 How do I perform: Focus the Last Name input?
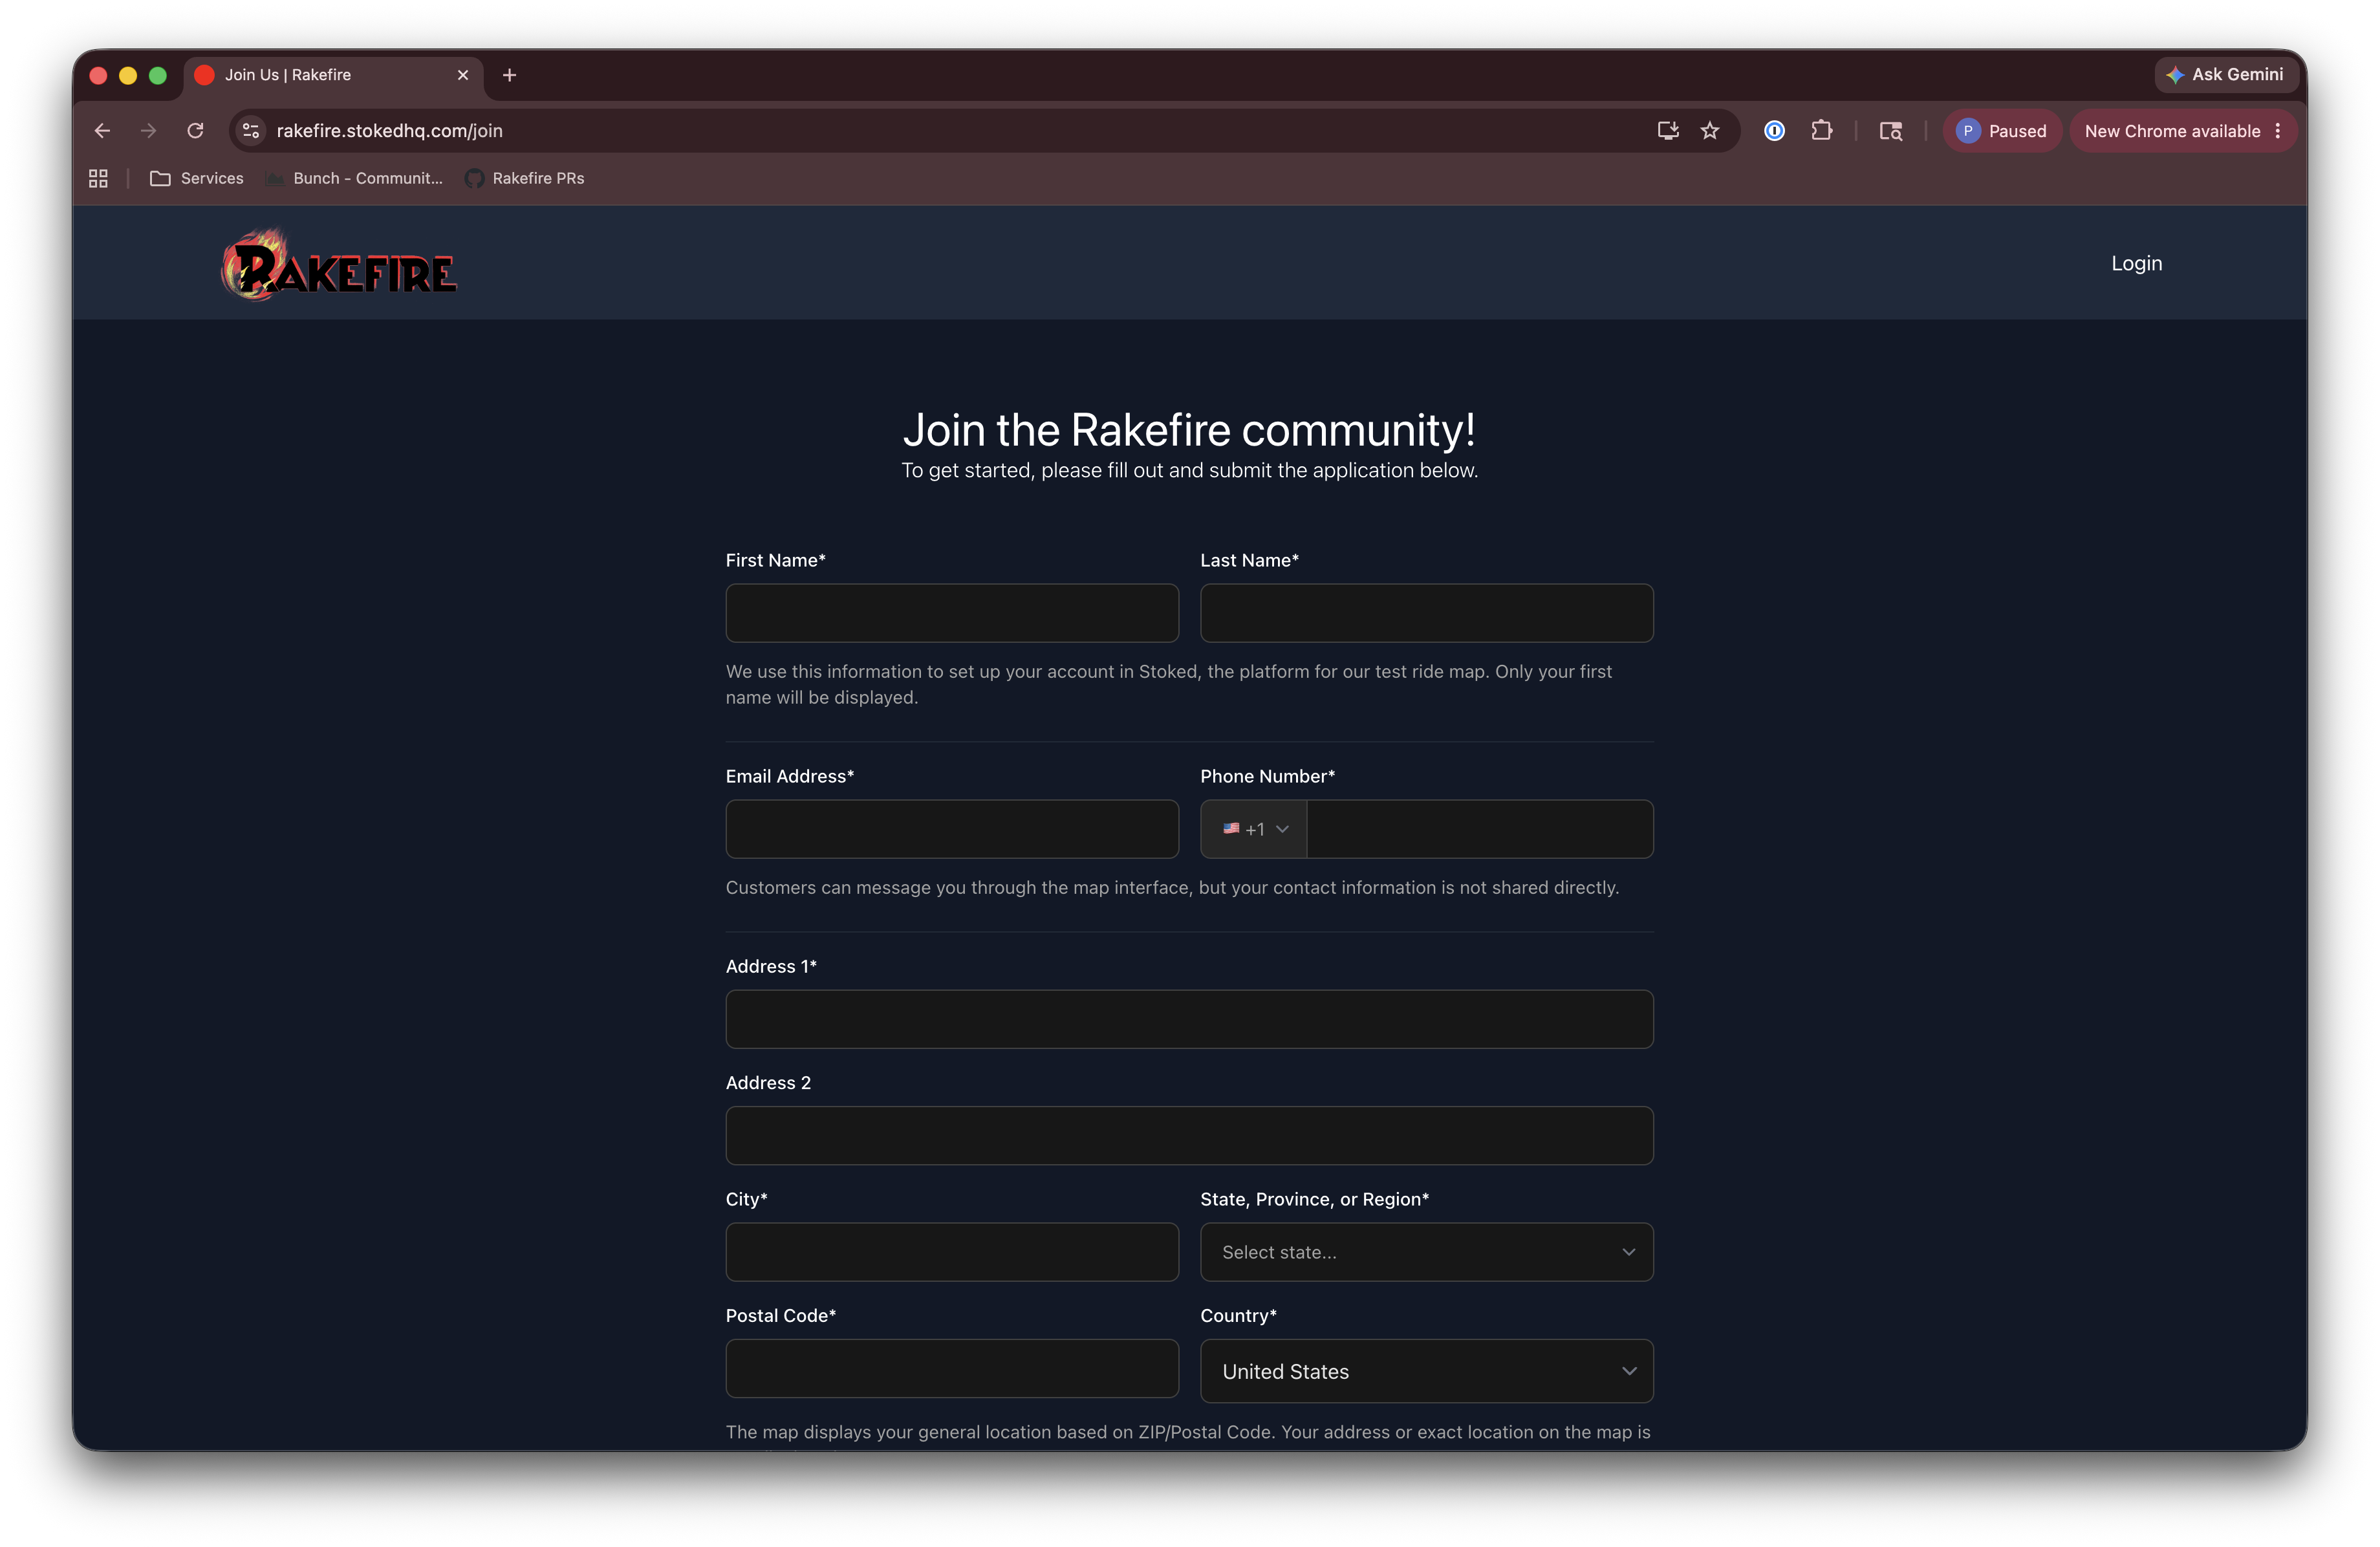click(x=1426, y=613)
